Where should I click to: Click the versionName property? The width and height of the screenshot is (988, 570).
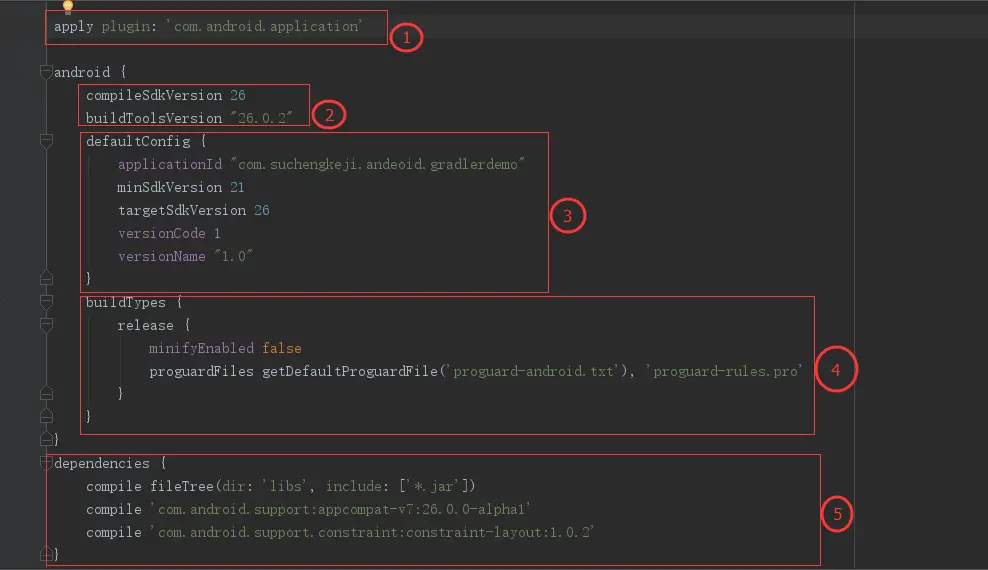coord(162,256)
